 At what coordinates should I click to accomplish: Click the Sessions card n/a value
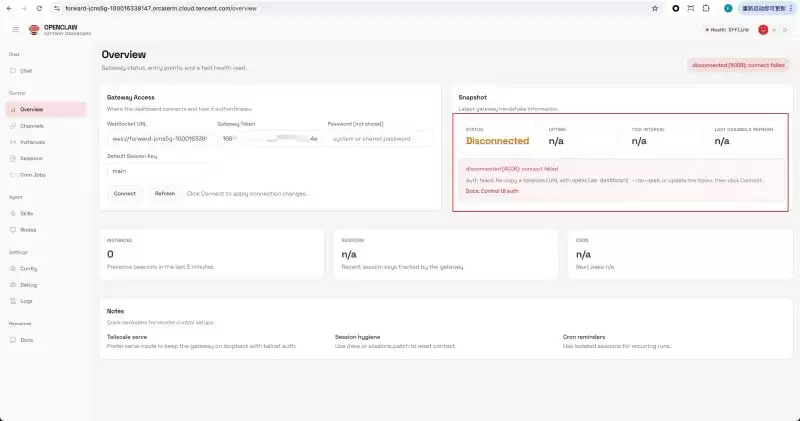349,254
